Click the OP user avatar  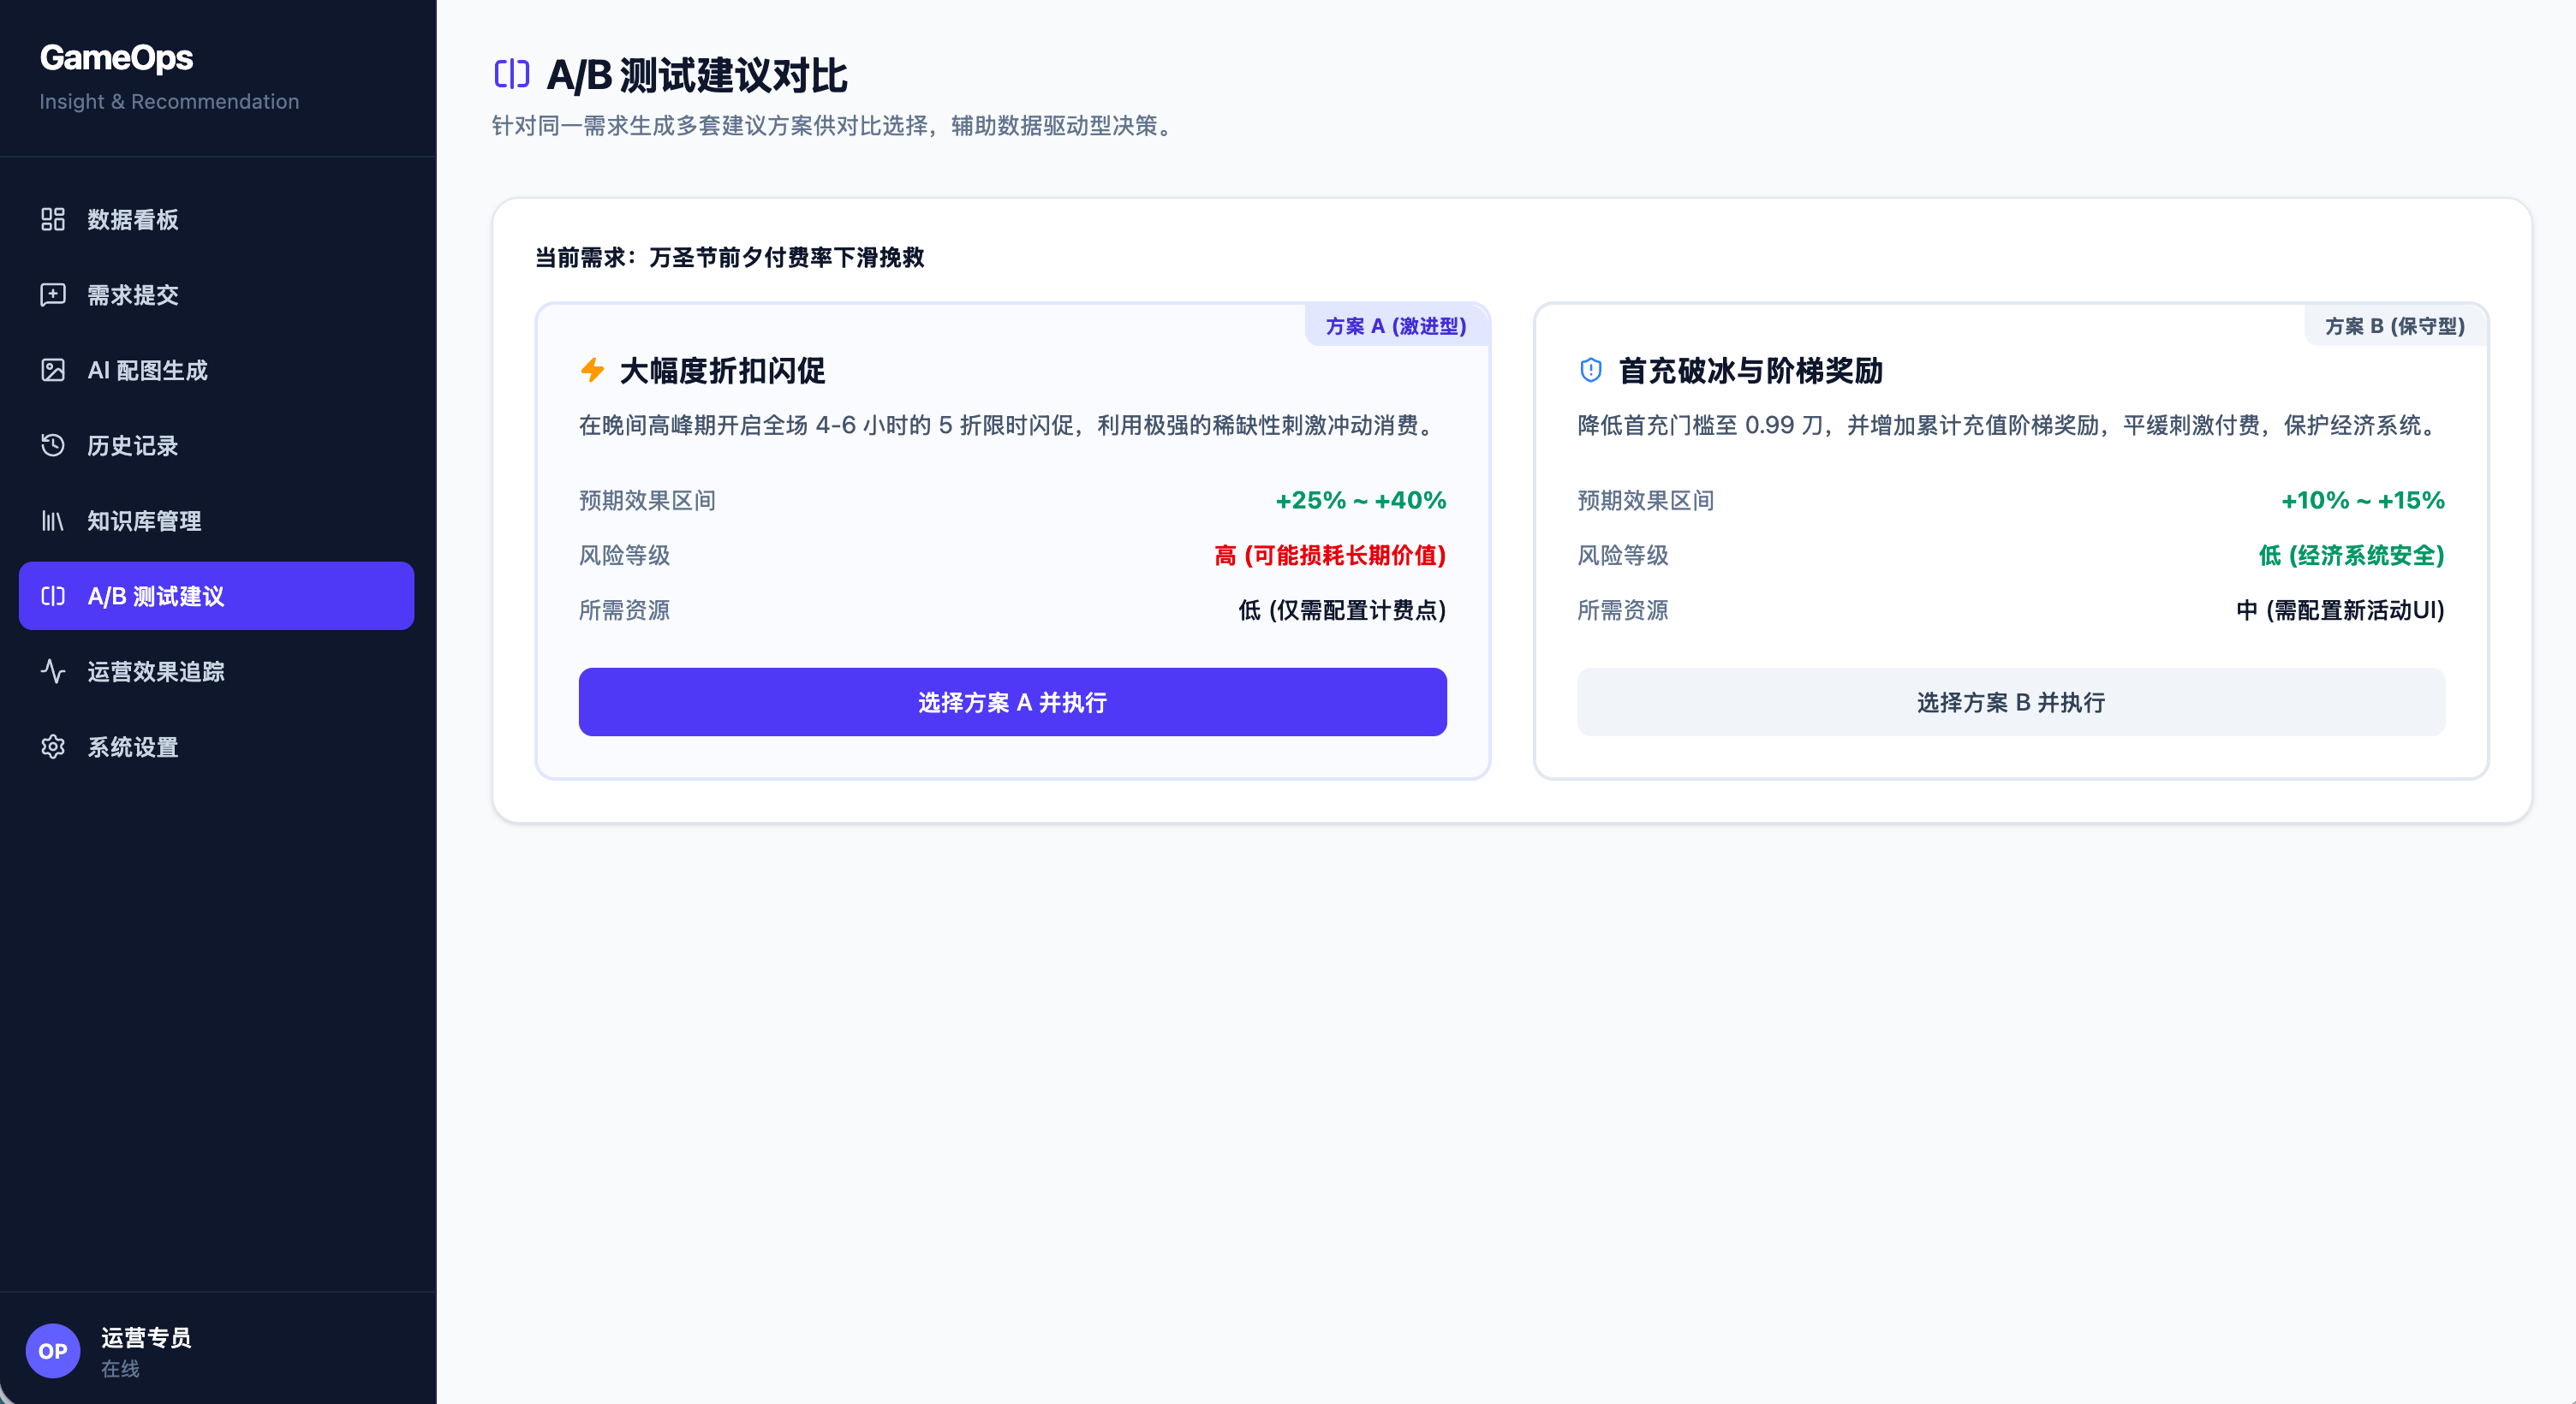coord(53,1351)
